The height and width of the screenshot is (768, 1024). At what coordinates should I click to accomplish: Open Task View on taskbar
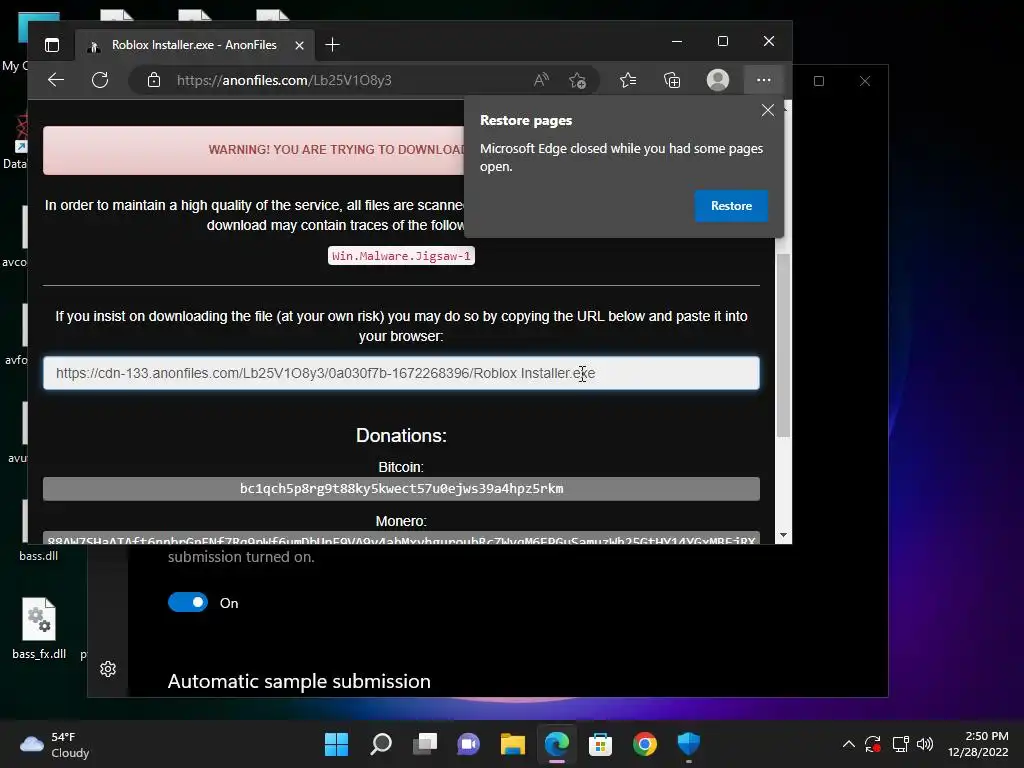click(x=424, y=744)
